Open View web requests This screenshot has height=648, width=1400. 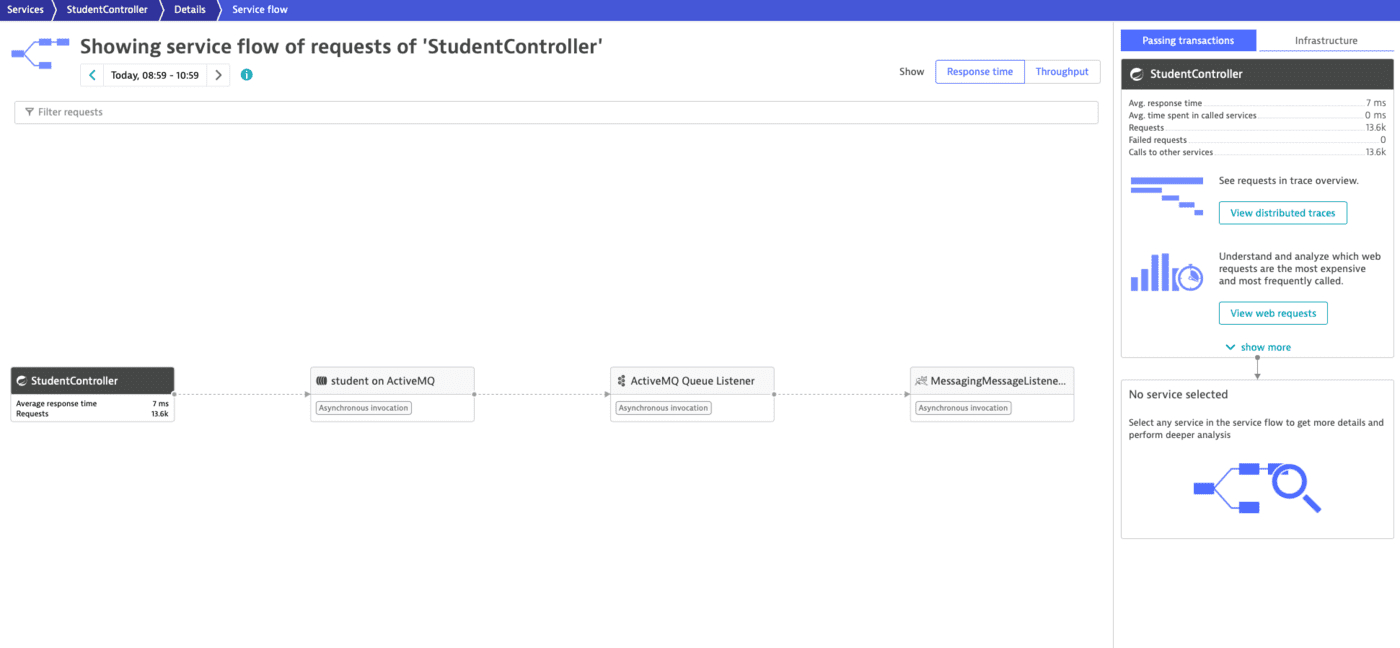tap(1273, 313)
